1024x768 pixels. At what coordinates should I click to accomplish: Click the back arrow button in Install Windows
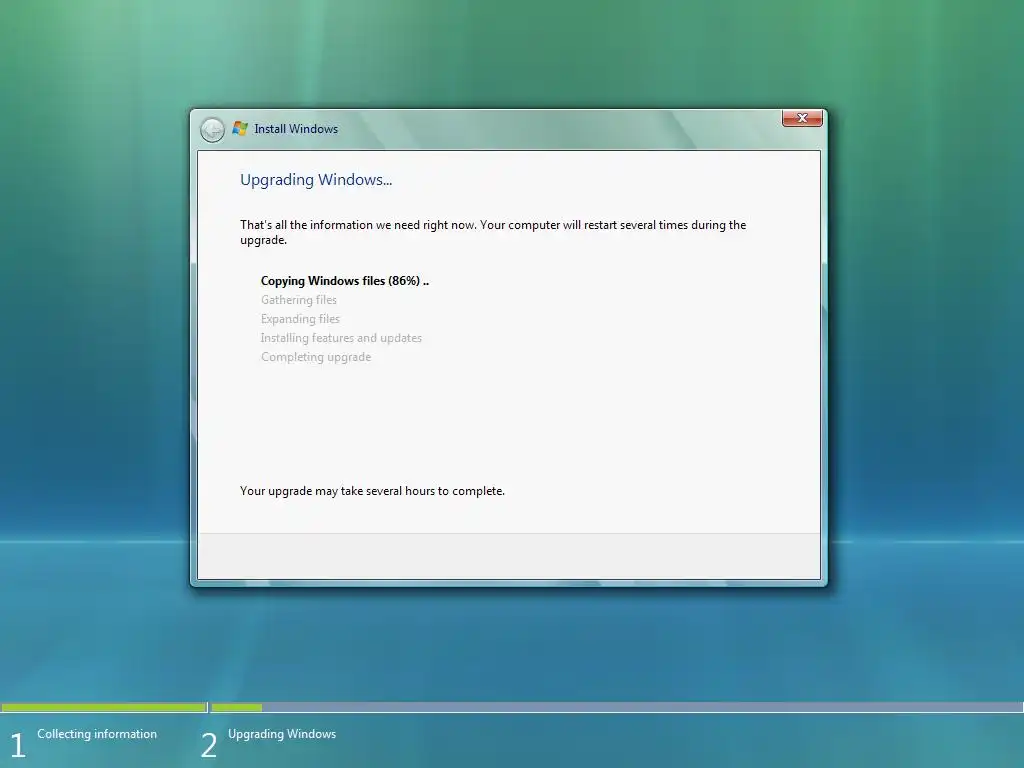(212, 130)
